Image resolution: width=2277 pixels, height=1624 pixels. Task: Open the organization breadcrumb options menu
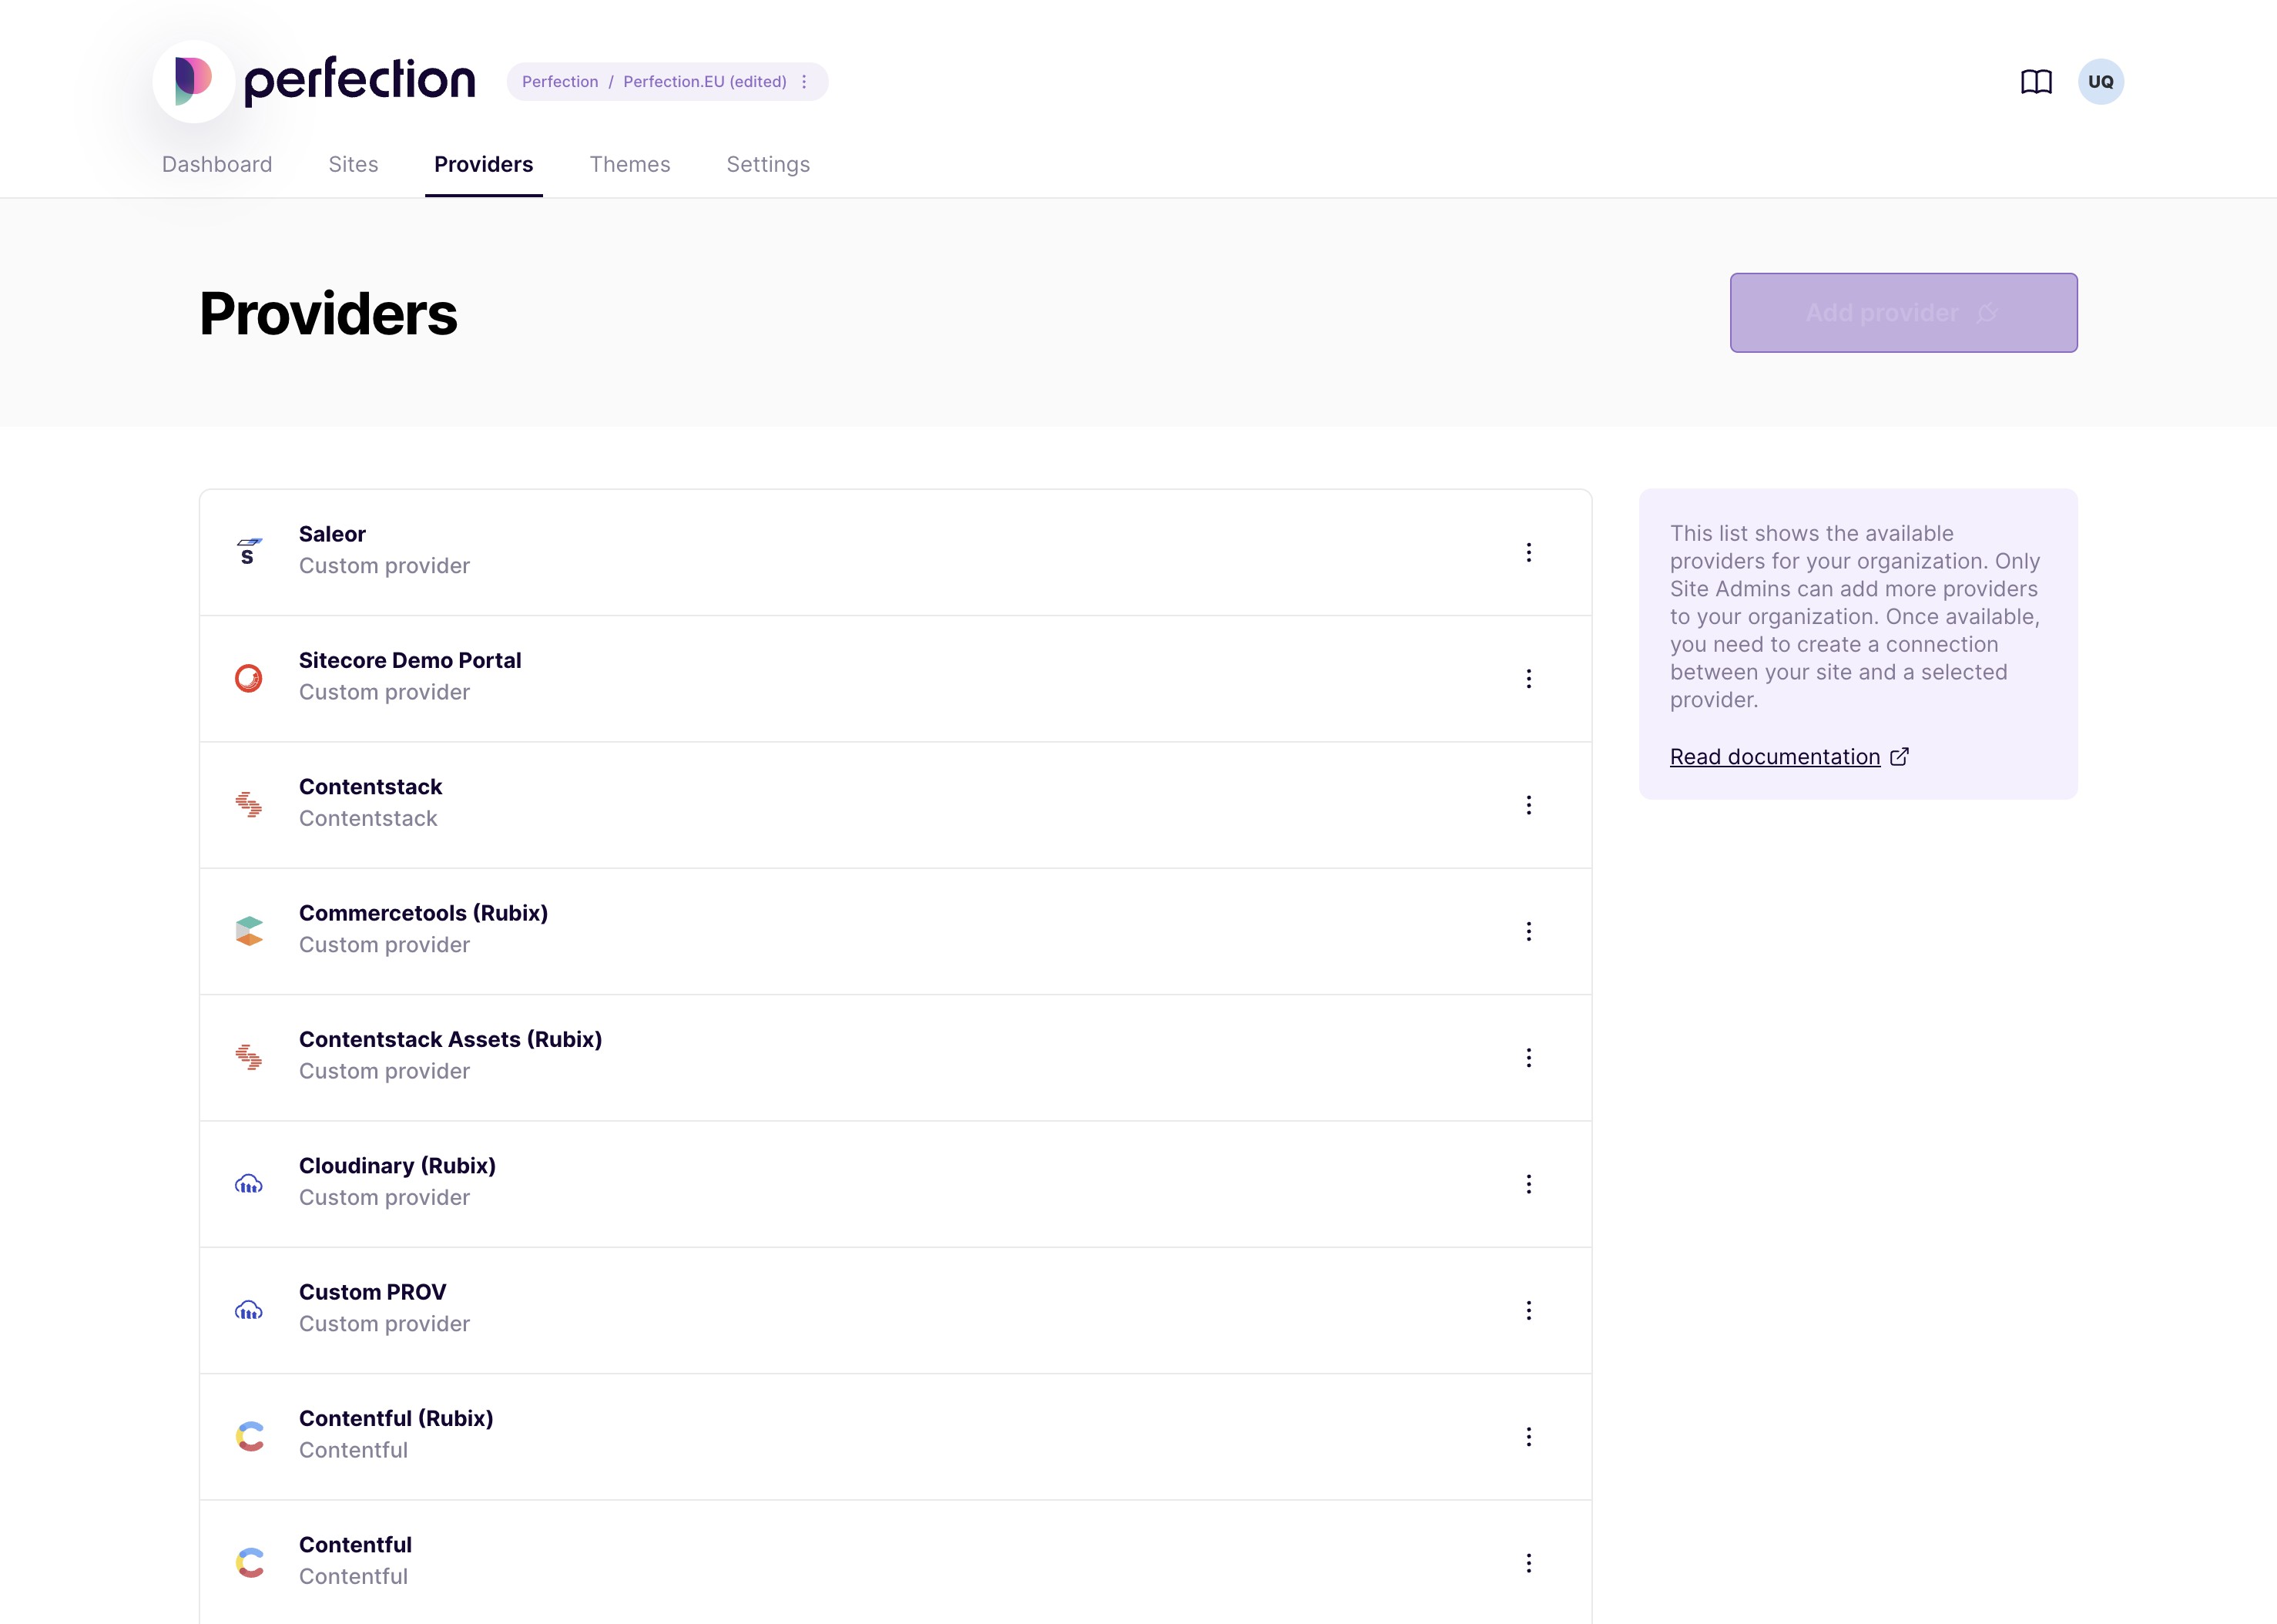[x=804, y=82]
